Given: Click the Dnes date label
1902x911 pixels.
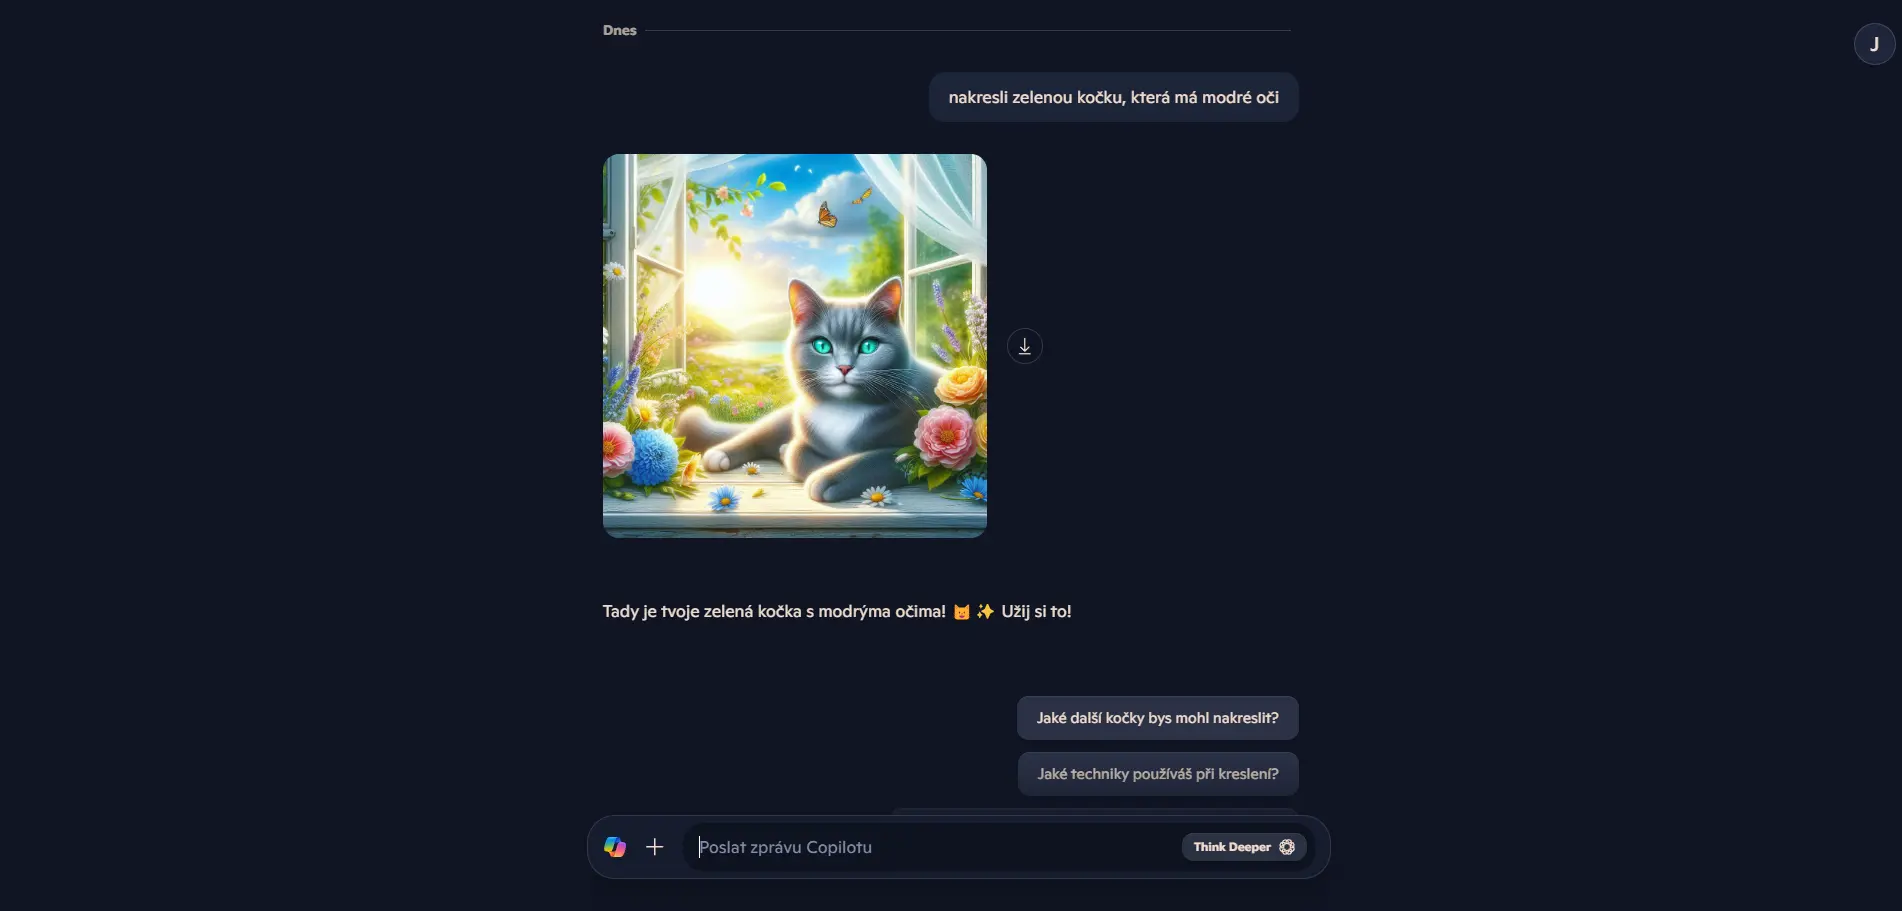Looking at the screenshot, I should pos(620,30).
